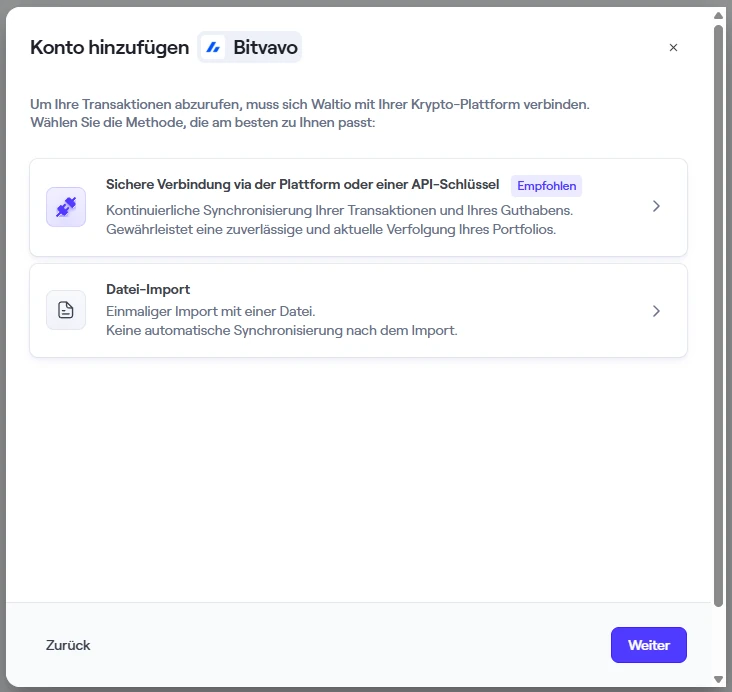Click the 'Konto hinzufügen' dialog title

[110, 48]
